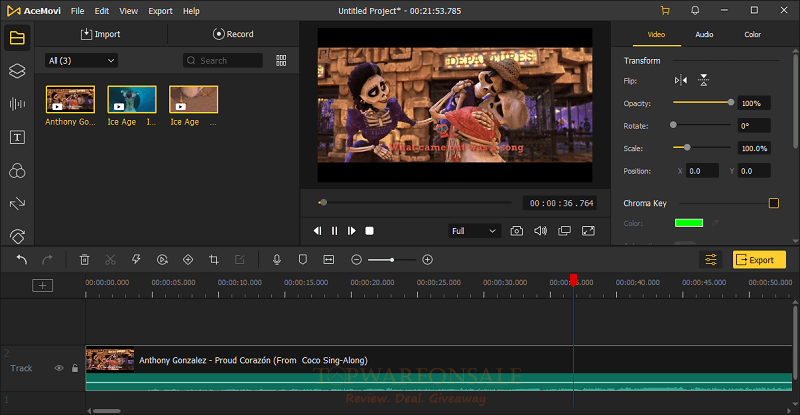Open the Export menu
This screenshot has height=415, width=800.
click(160, 11)
